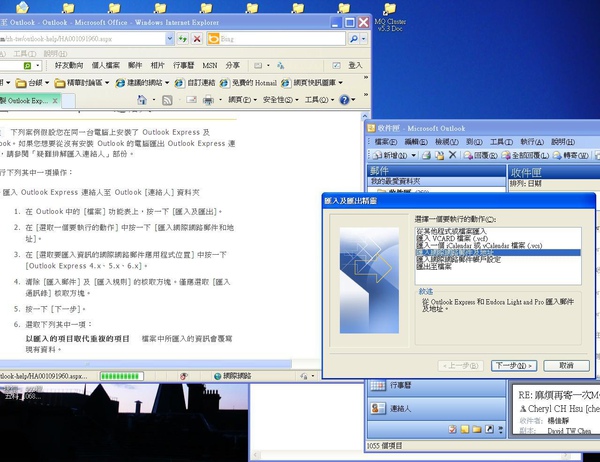Expand the 建議的網站 dropdown
600x462 pixels.
pos(167,83)
